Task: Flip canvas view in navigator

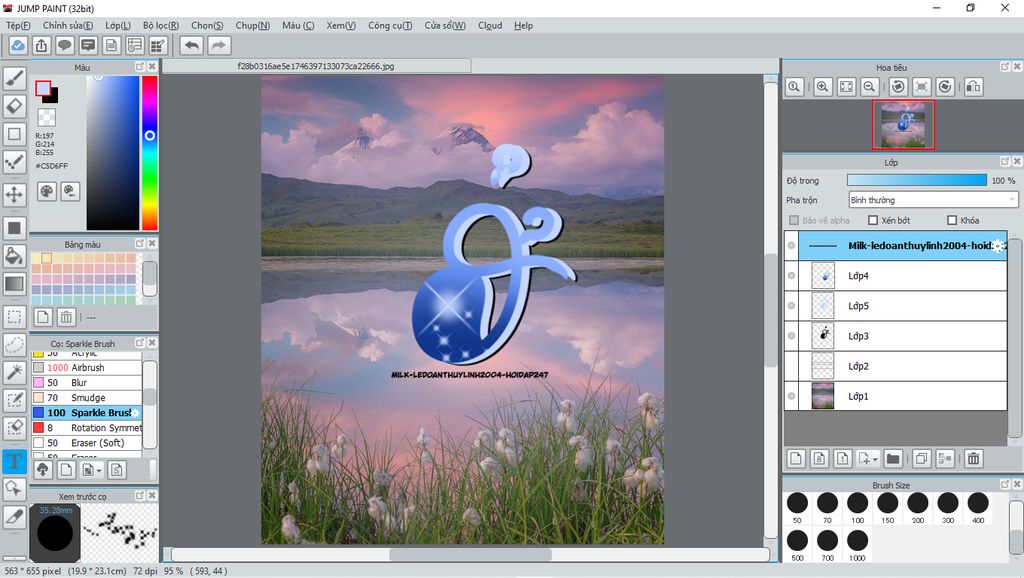Action: click(974, 86)
